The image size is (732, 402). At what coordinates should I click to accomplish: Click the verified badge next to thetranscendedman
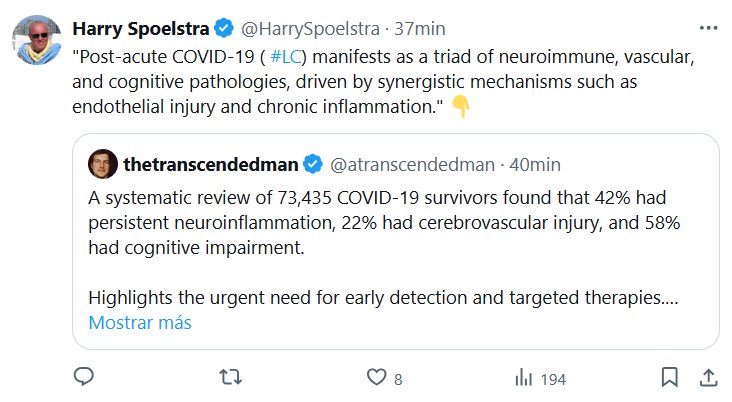click(313, 163)
